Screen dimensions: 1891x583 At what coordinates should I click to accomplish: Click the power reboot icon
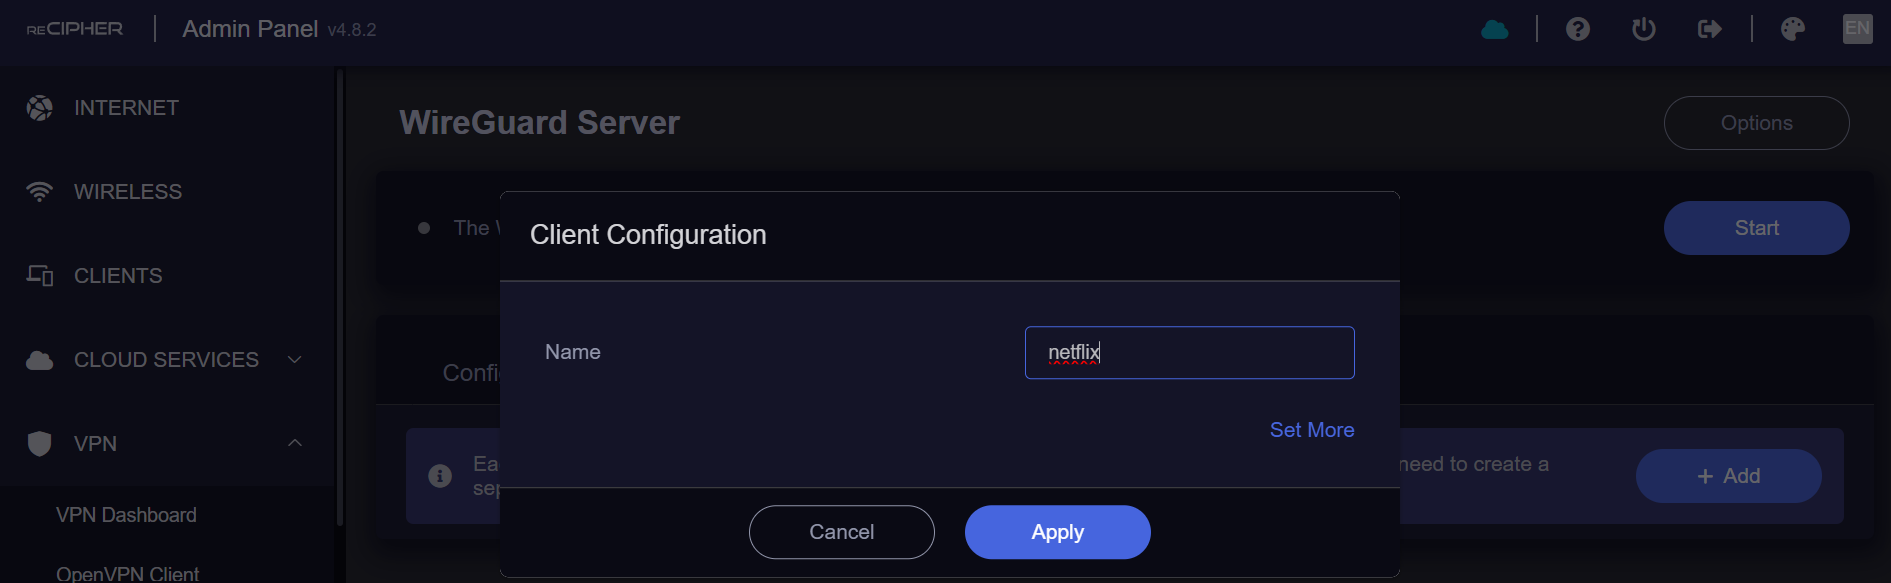(x=1644, y=29)
